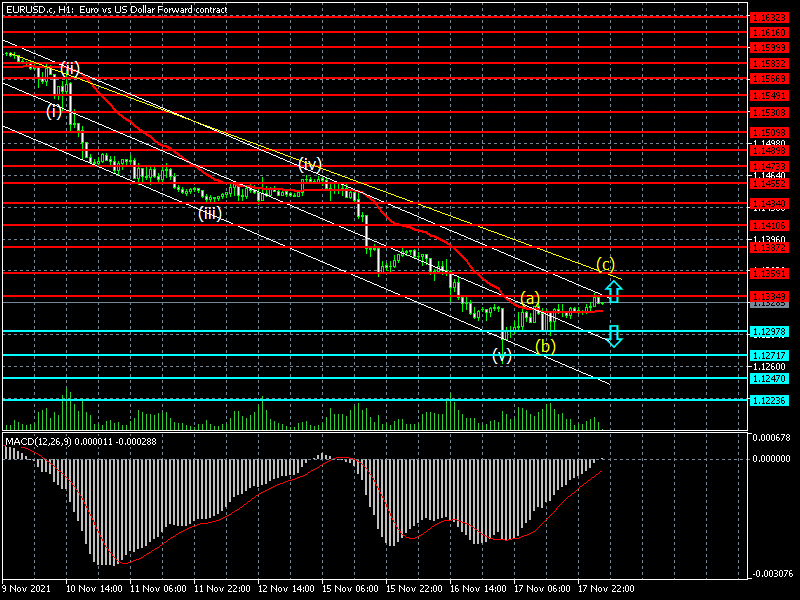Click the 1.12978 cyan support price tag
Viewport: 800px width, 600px height.
pyautogui.click(x=769, y=332)
